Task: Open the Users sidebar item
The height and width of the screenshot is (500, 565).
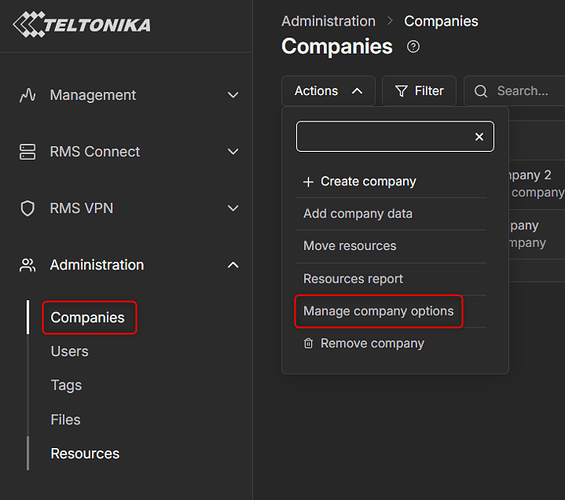Action: 70,351
